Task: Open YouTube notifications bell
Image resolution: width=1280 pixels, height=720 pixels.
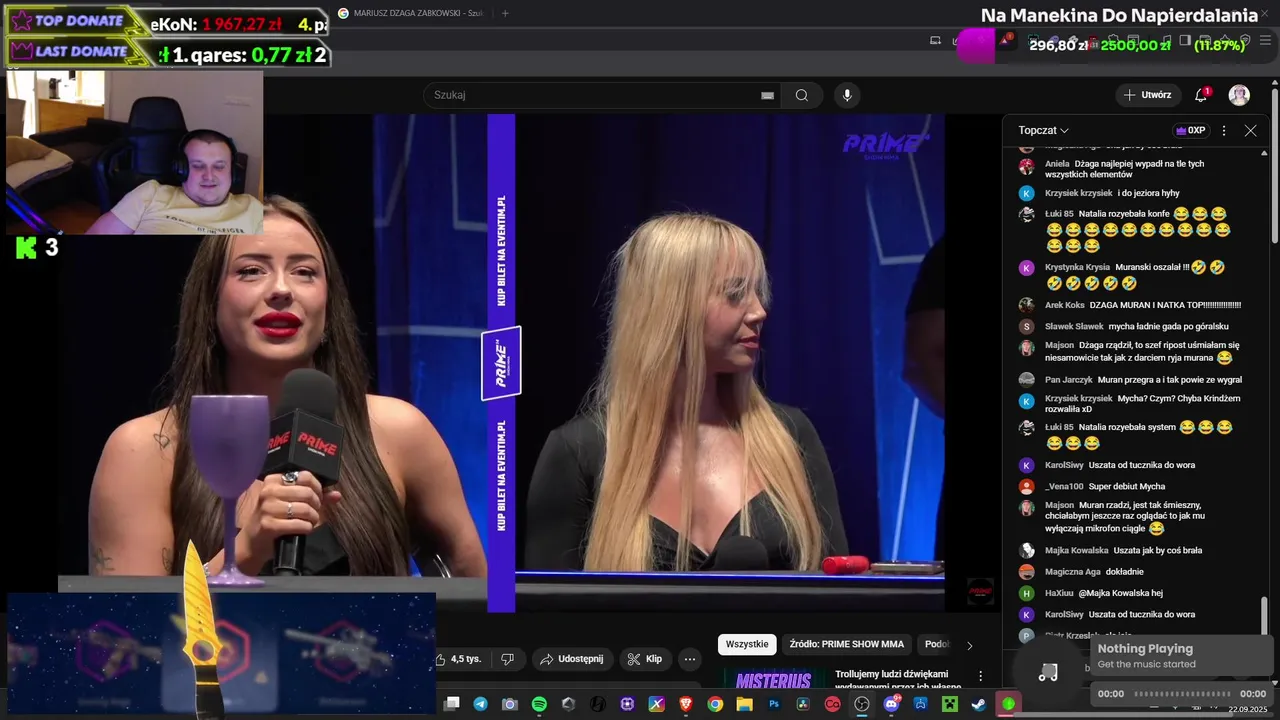Action: coord(1201,95)
